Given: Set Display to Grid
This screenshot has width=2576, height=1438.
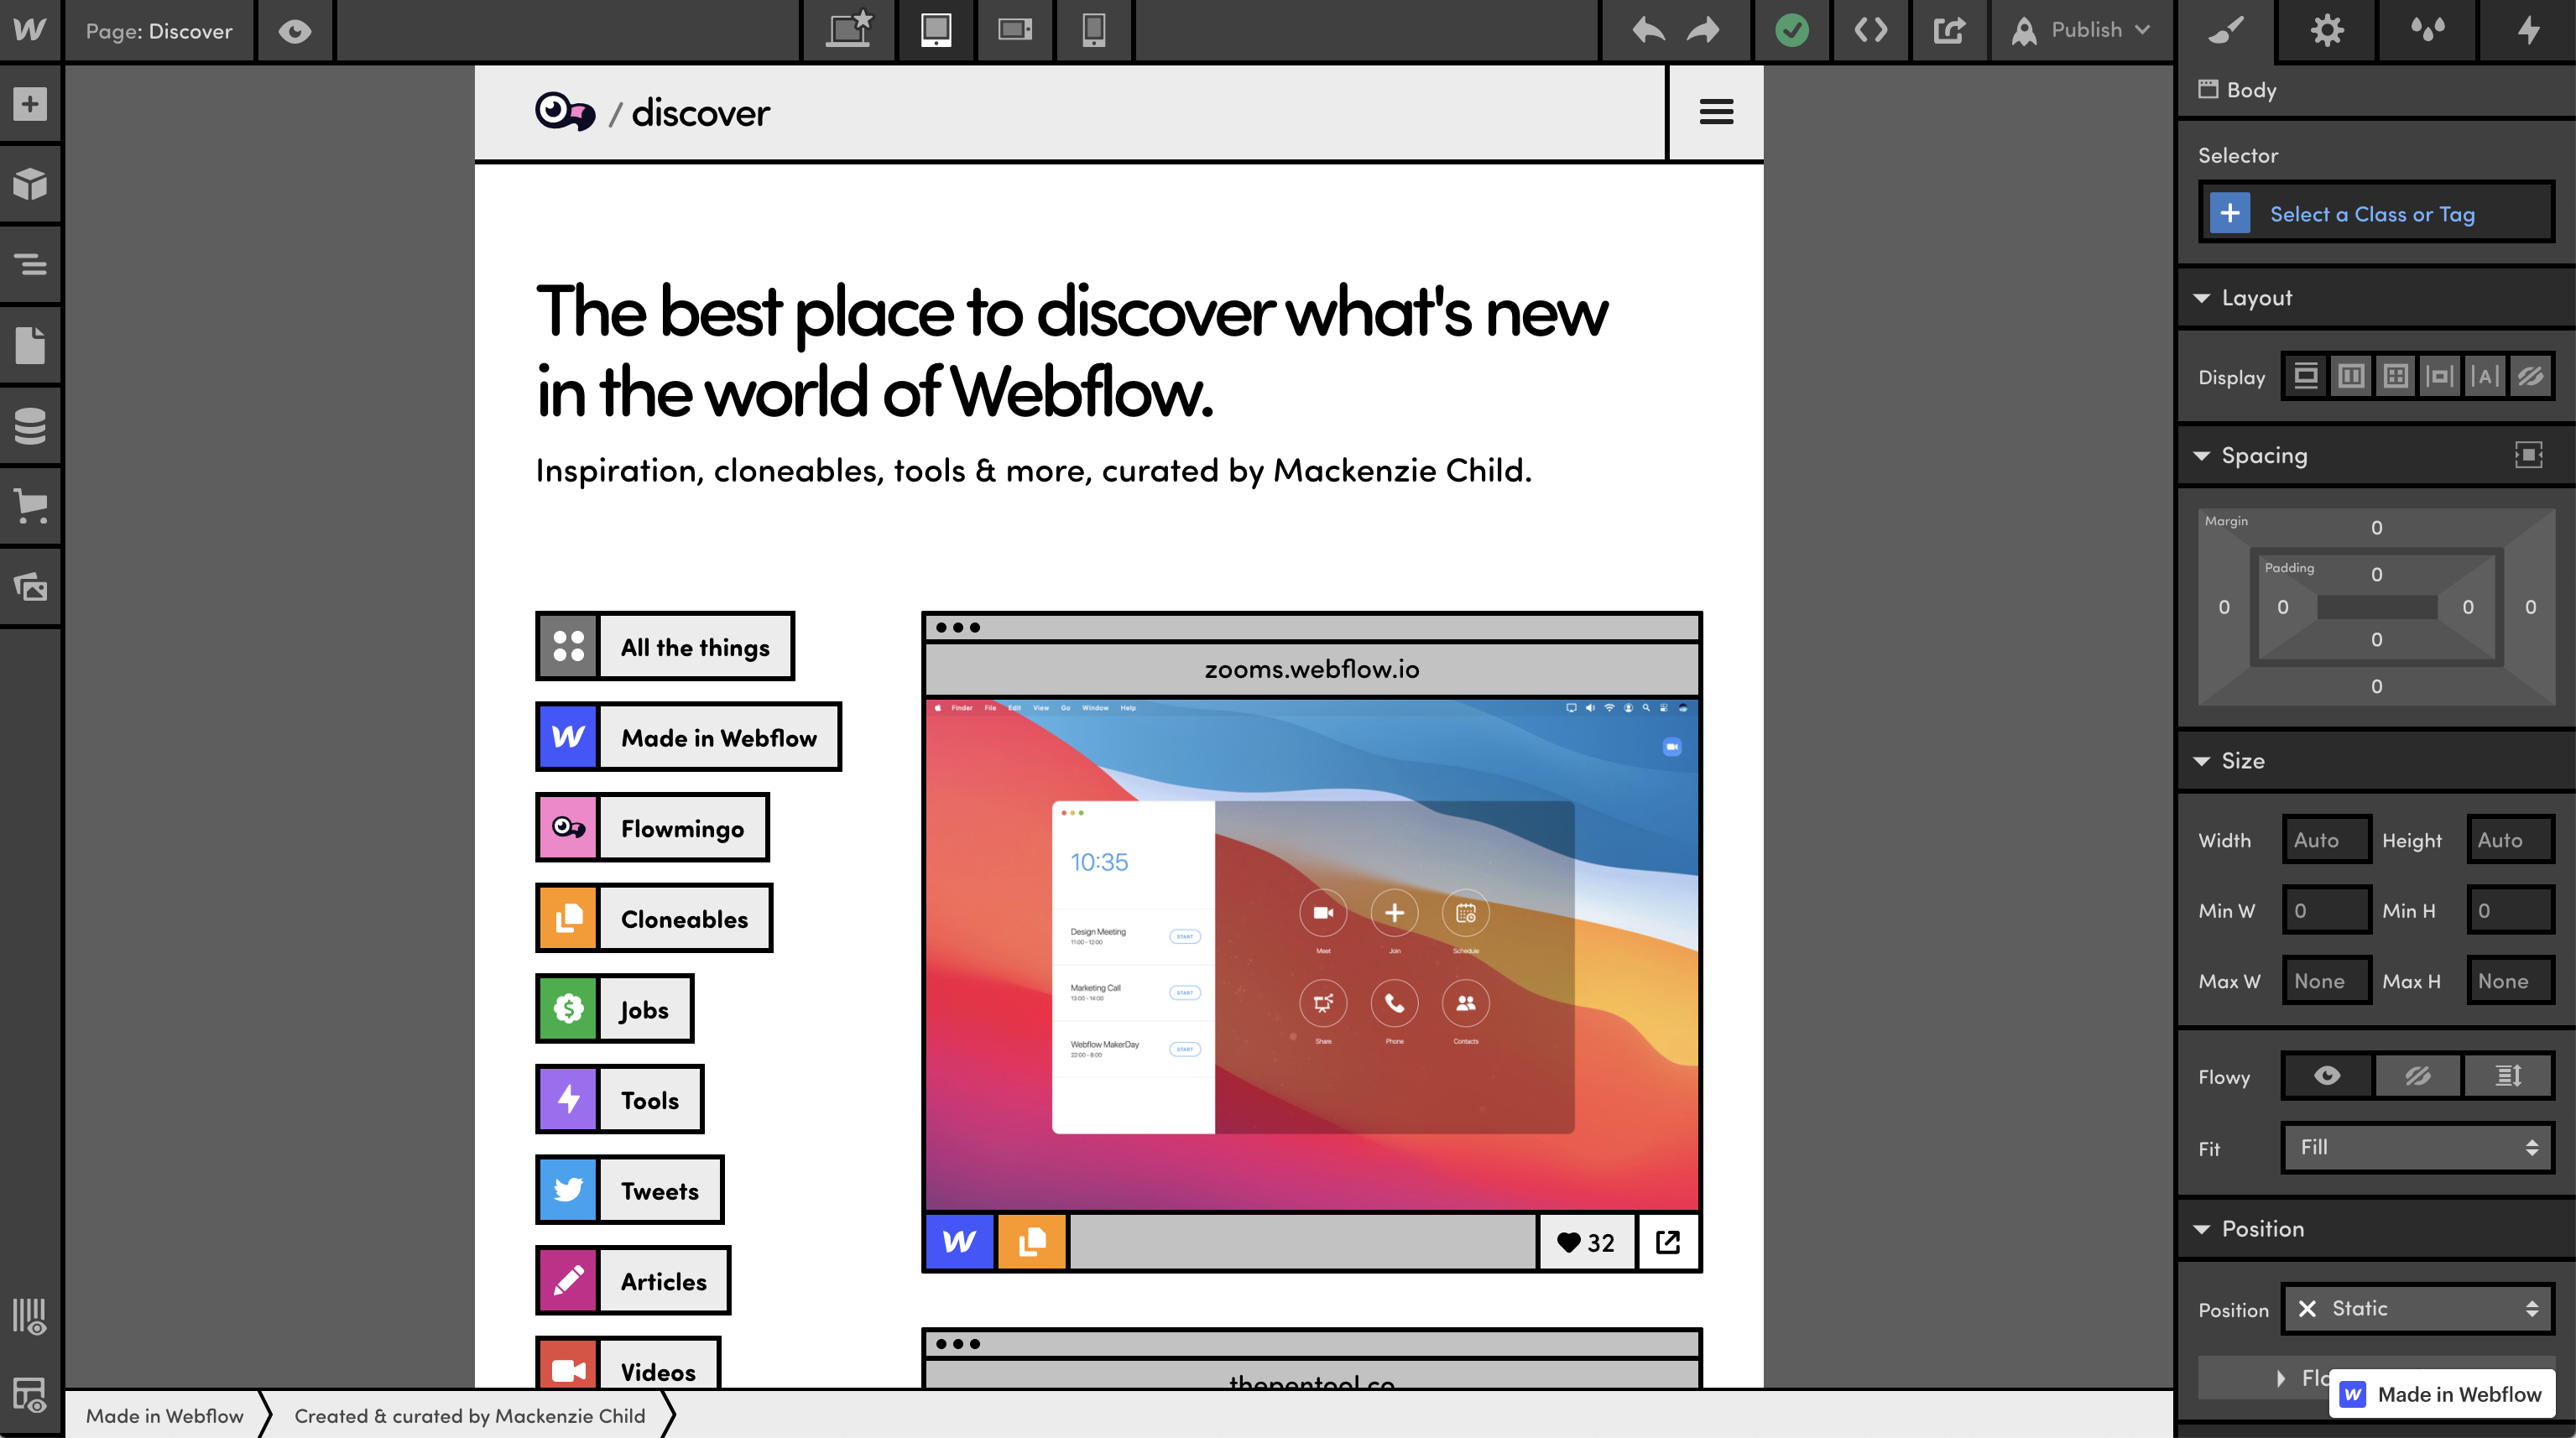Looking at the screenshot, I should tap(2396, 376).
